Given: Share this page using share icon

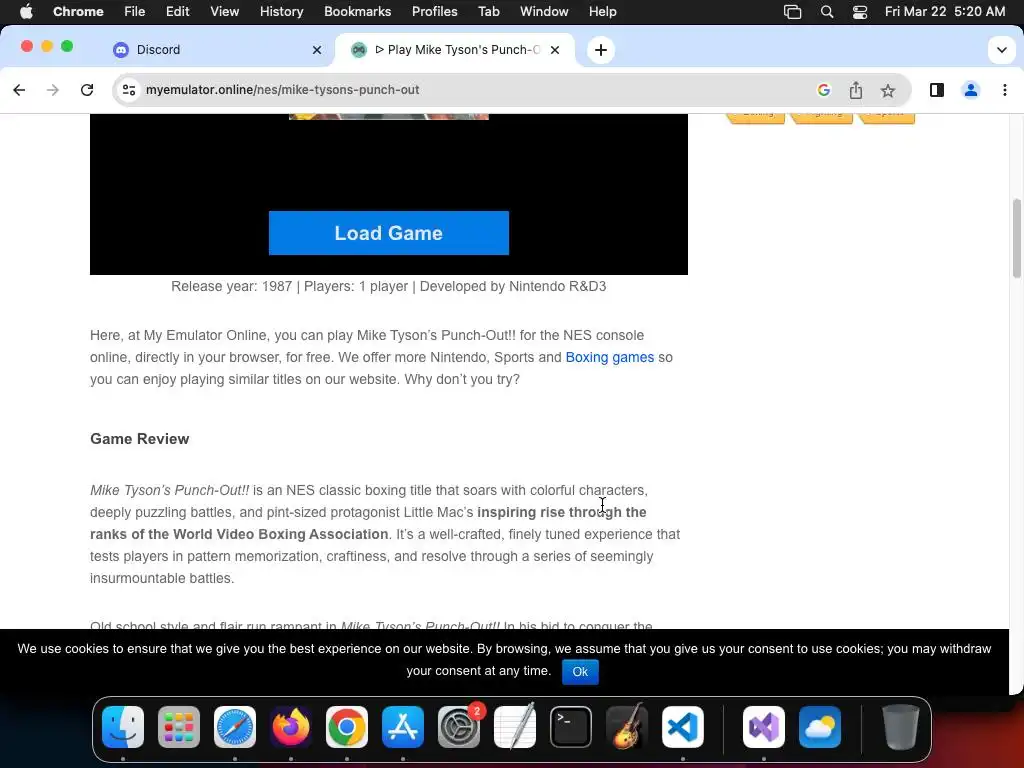Looking at the screenshot, I should (856, 90).
